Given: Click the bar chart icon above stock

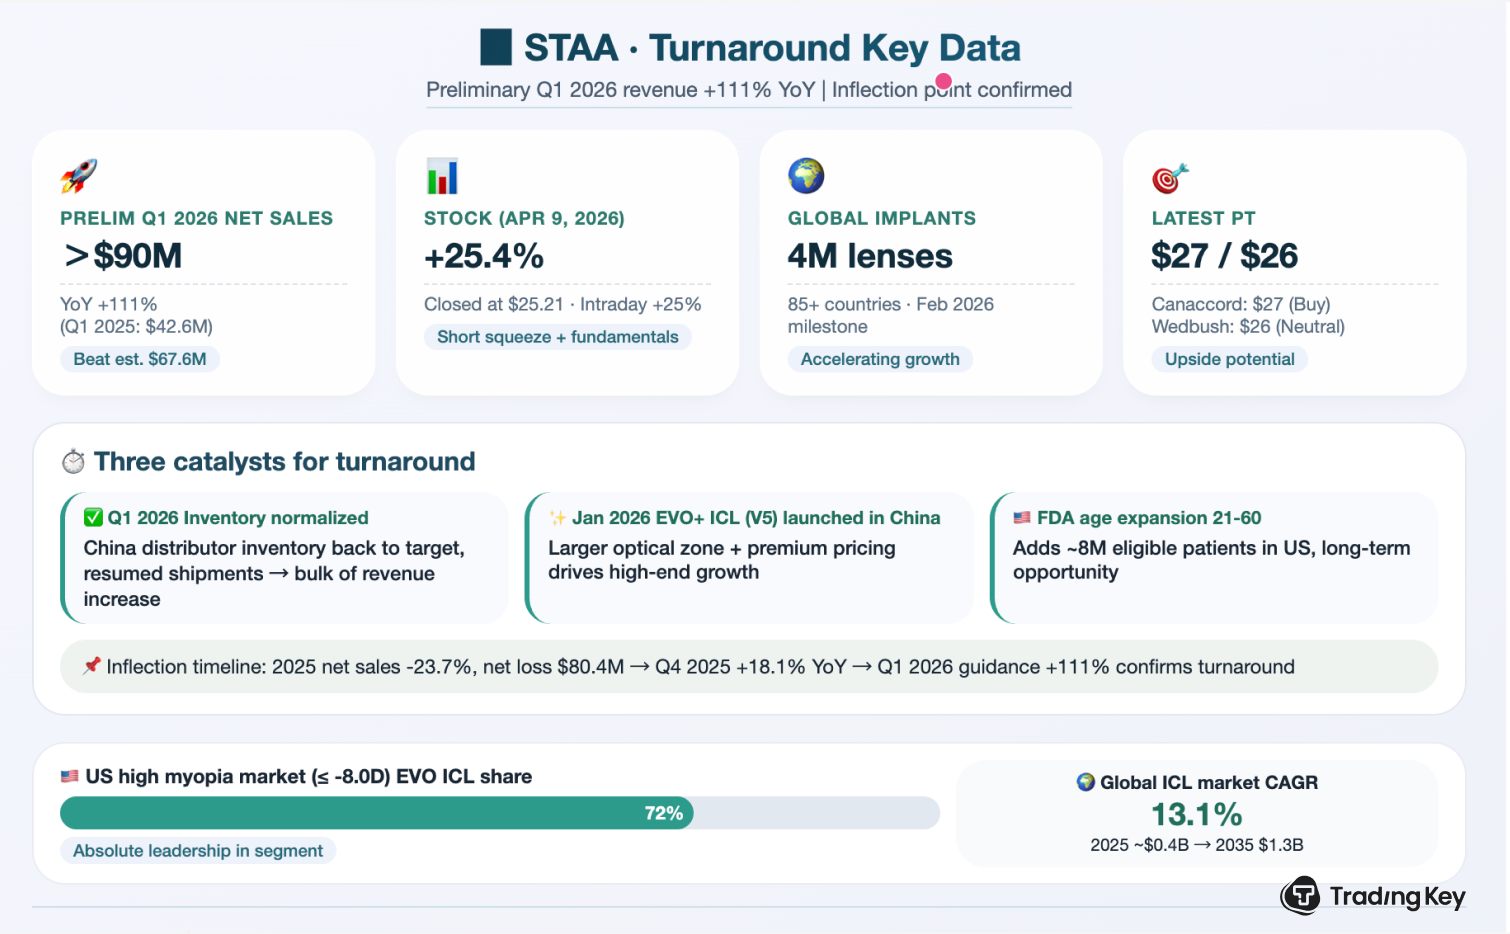Looking at the screenshot, I should tap(441, 176).
